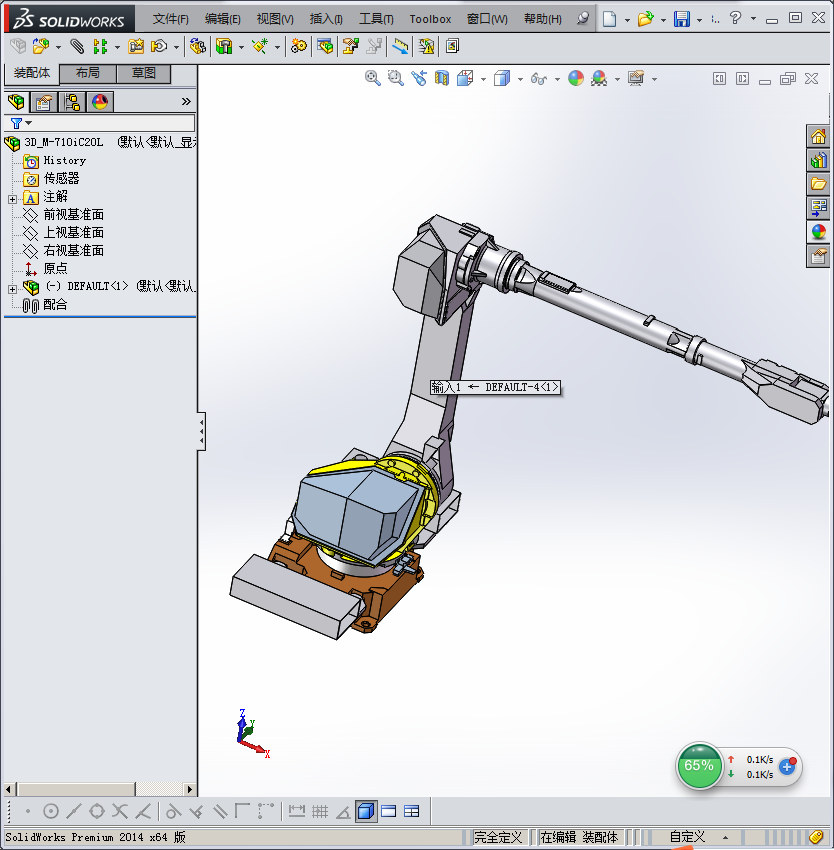This screenshot has height=850, width=834.
Task: Toggle the grid snap icon in bottom toolbar
Action: pyautogui.click(x=320, y=811)
